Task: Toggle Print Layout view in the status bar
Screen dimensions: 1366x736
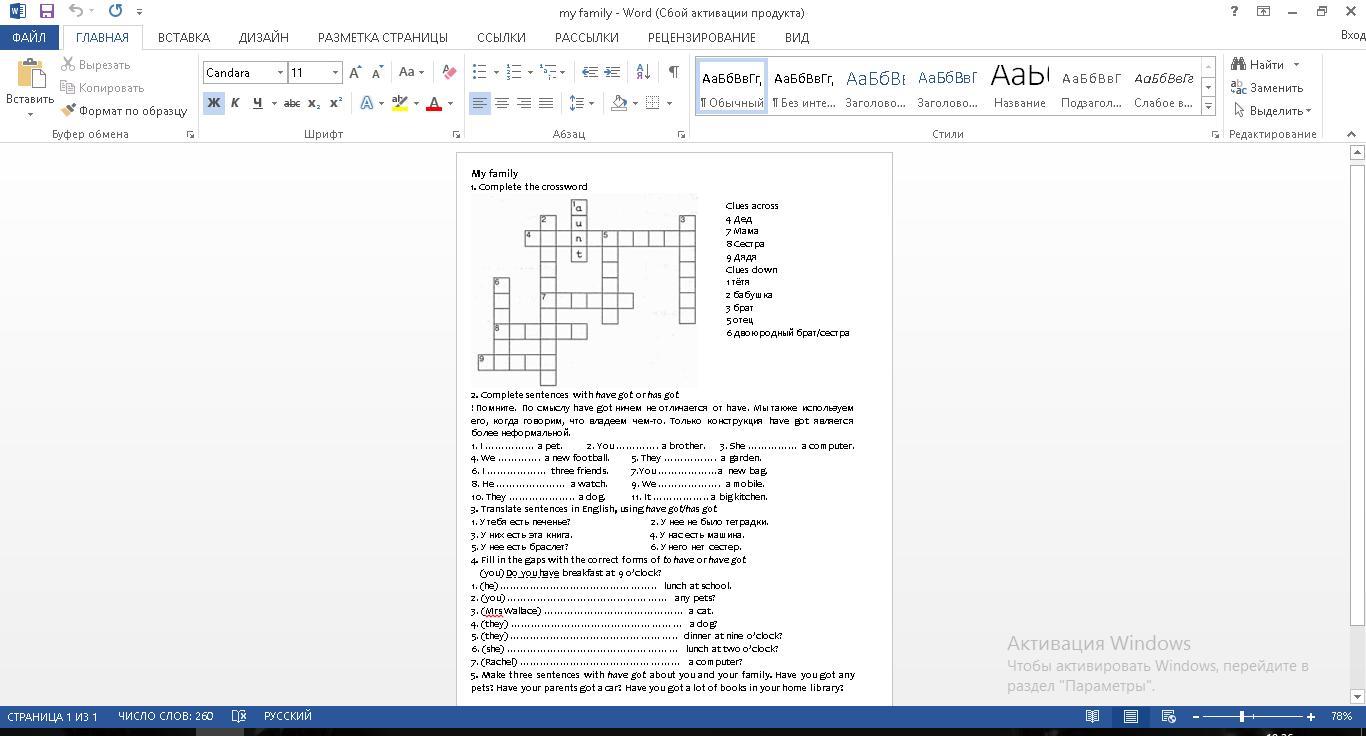Action: point(1131,716)
